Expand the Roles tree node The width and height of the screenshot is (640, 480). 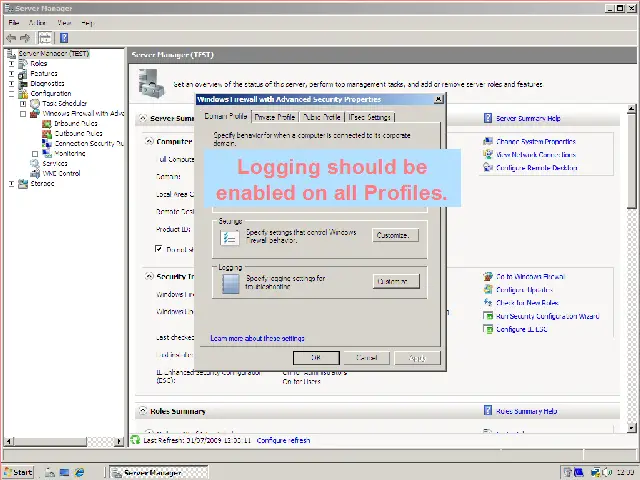(11, 64)
